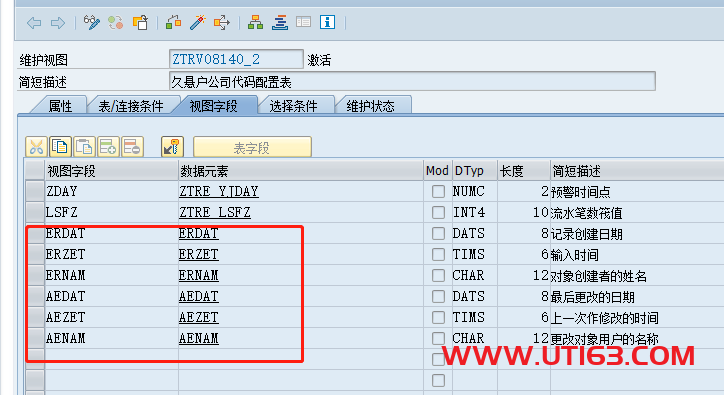
Task: Click the back arrow icon in toolbar
Action: click(x=34, y=23)
